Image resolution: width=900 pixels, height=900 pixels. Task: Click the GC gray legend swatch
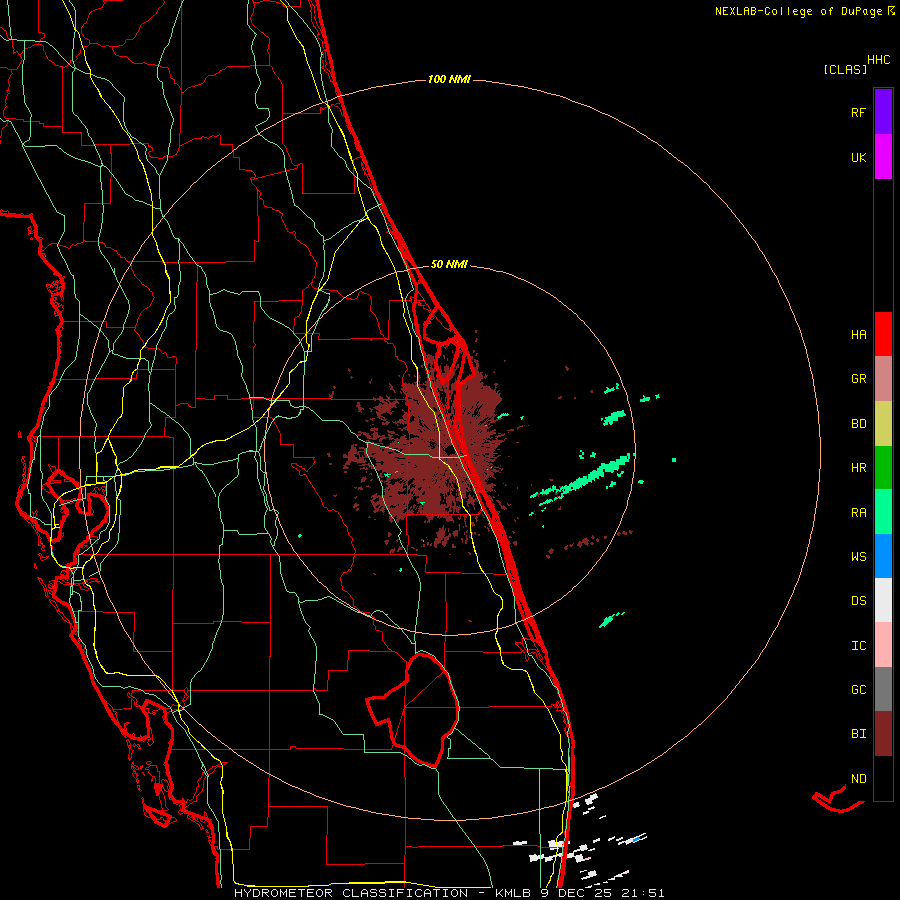883,689
